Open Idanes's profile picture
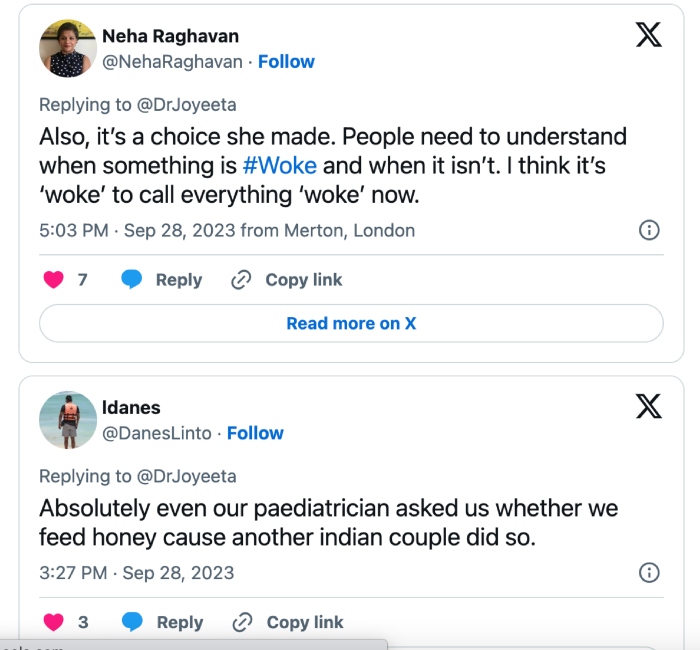This screenshot has width=700, height=650. (67, 420)
